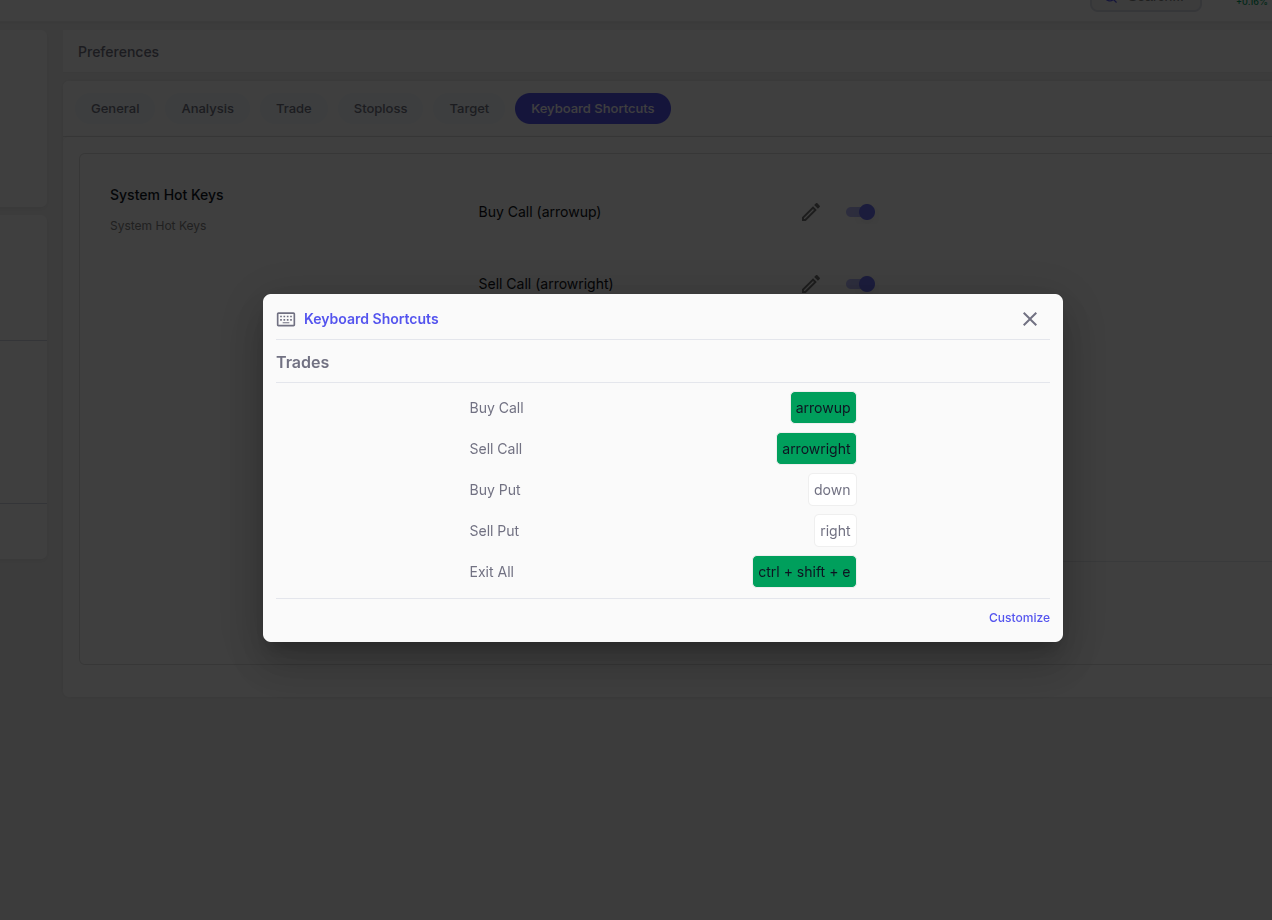Image resolution: width=1272 pixels, height=920 pixels.
Task: Click the Buy Call label in dialog
Action: click(497, 408)
